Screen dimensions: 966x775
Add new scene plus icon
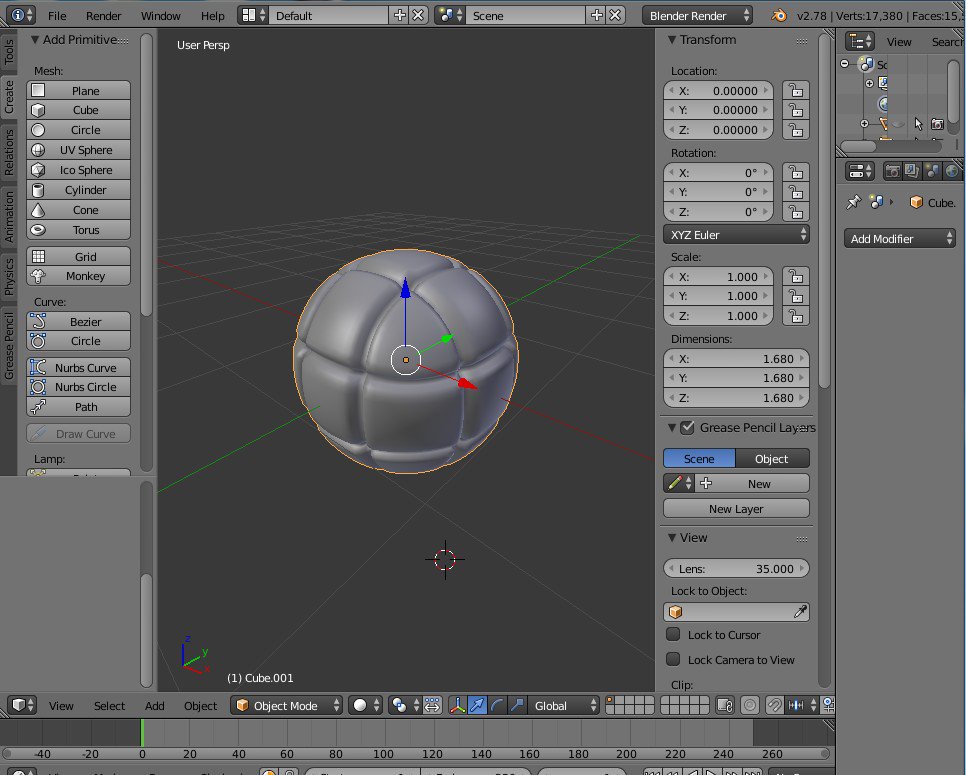pos(597,15)
